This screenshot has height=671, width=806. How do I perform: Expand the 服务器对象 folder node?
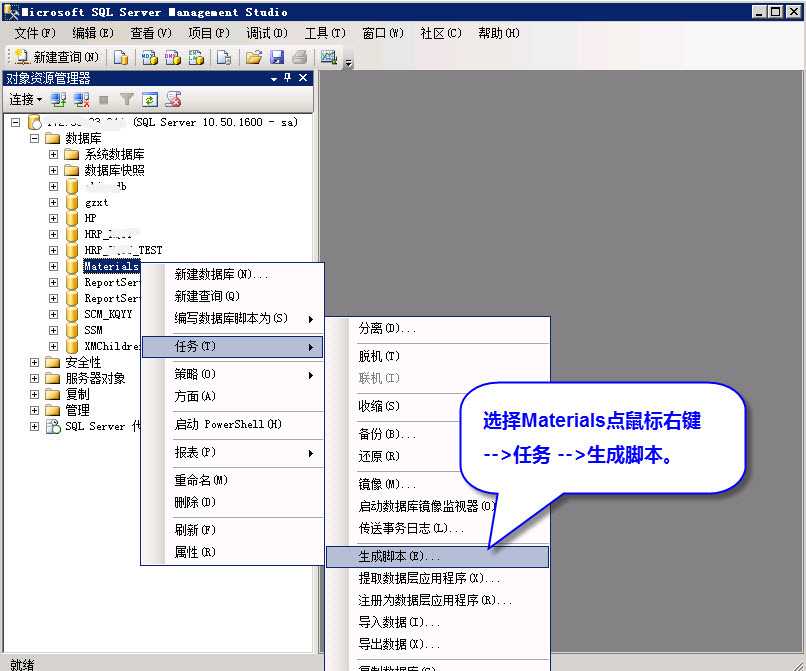(34, 378)
